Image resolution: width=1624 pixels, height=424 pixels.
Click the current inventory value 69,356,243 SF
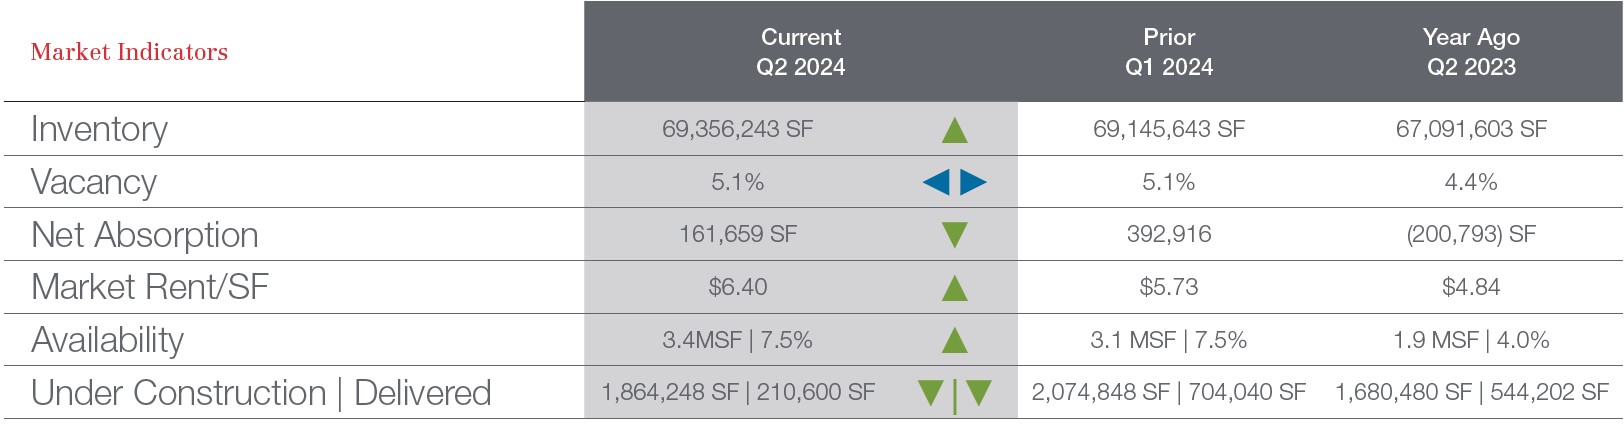737,129
